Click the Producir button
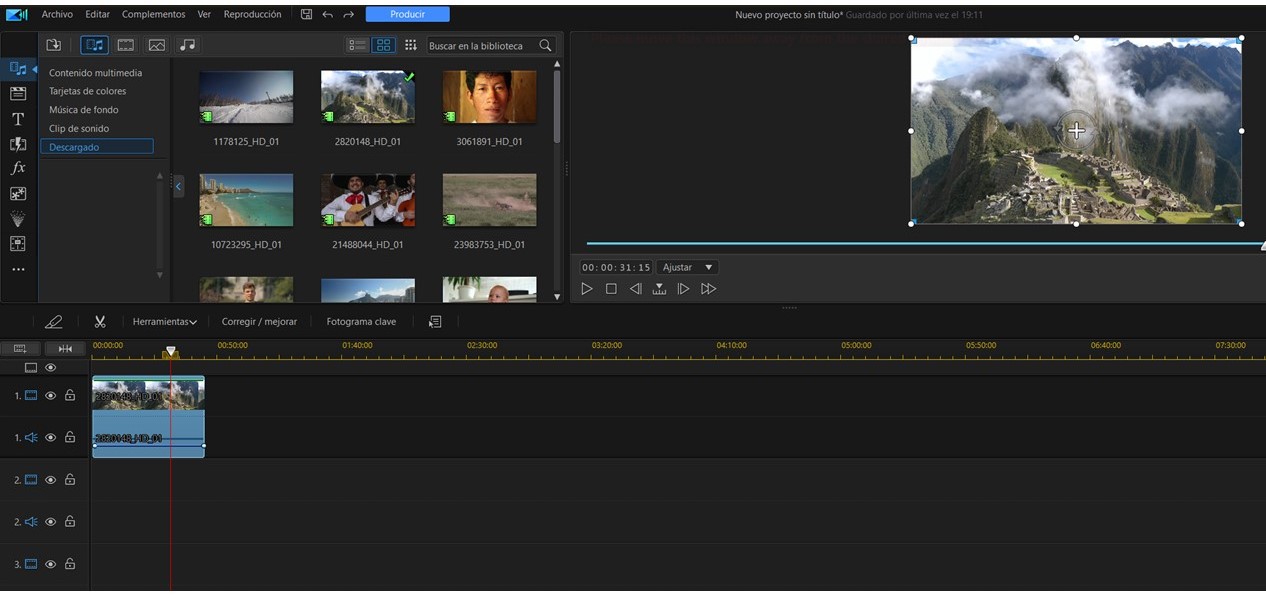Screen dimensions: 1266x598 pos(407,15)
